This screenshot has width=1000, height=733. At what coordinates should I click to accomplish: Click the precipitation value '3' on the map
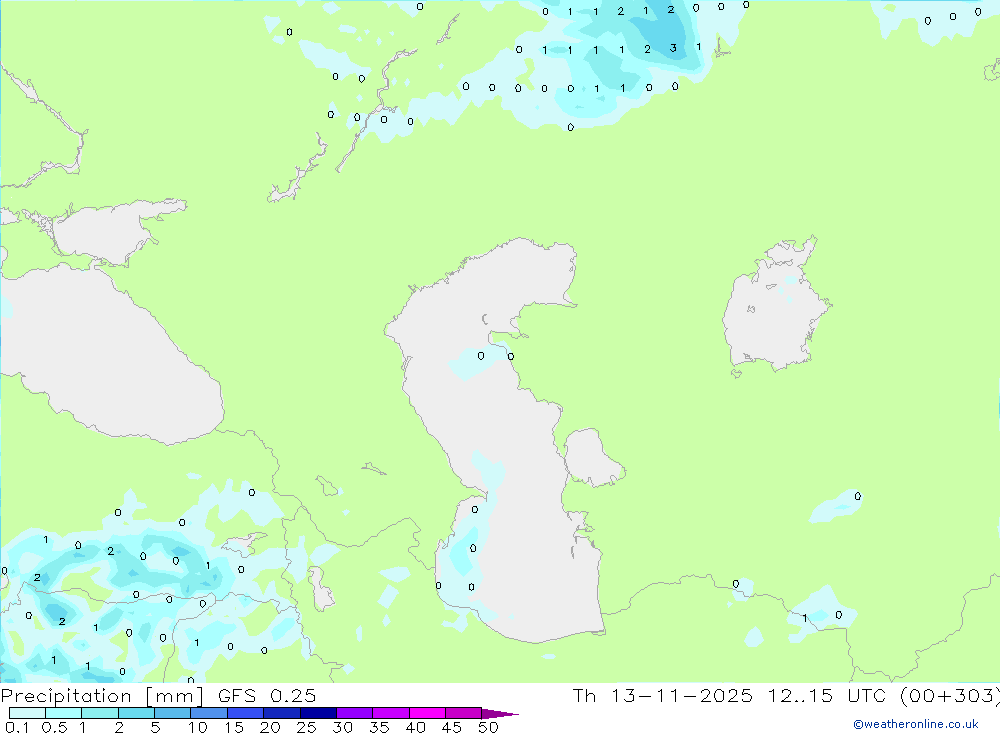tap(673, 48)
